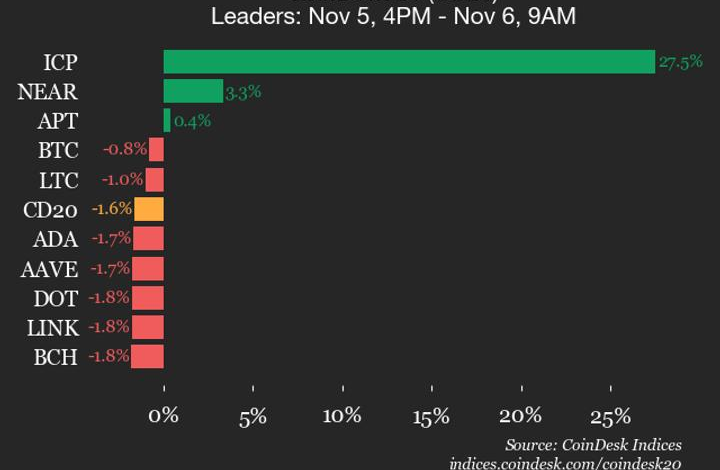Screen dimensions: 720x470
Task: Click the 0% axis tick label
Action: click(x=164, y=416)
